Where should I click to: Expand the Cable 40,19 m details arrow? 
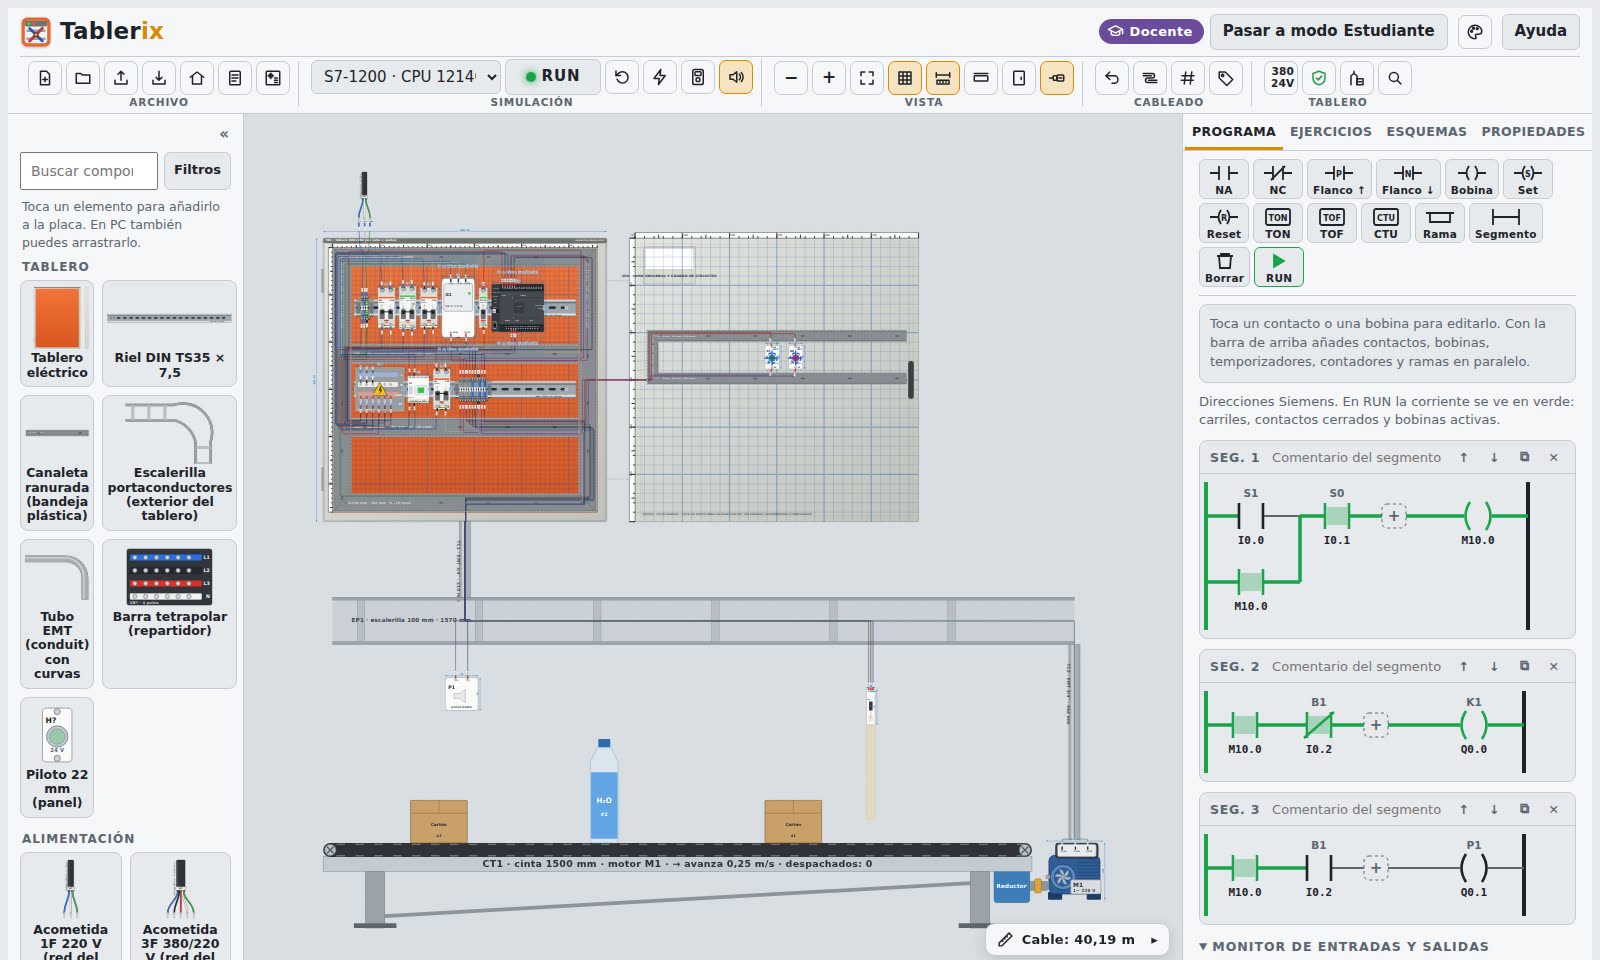(1153, 940)
